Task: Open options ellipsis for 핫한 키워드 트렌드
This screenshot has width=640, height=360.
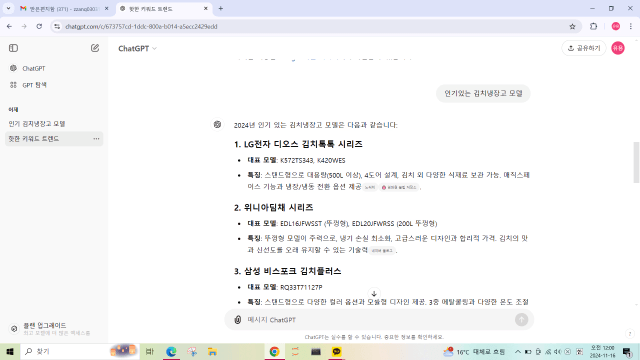Action: [x=96, y=139]
